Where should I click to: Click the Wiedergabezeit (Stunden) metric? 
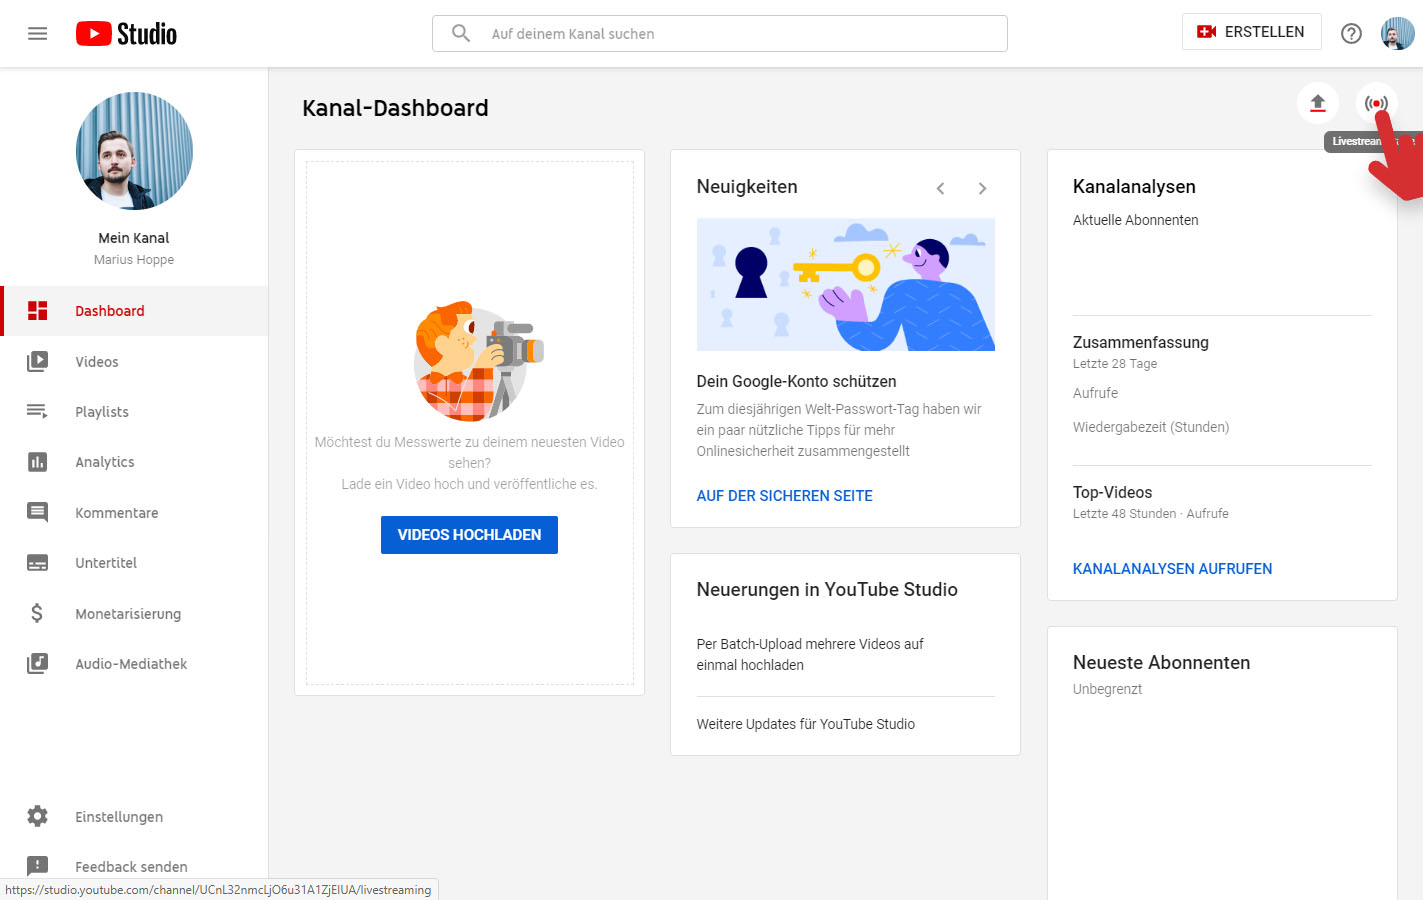click(x=1151, y=427)
